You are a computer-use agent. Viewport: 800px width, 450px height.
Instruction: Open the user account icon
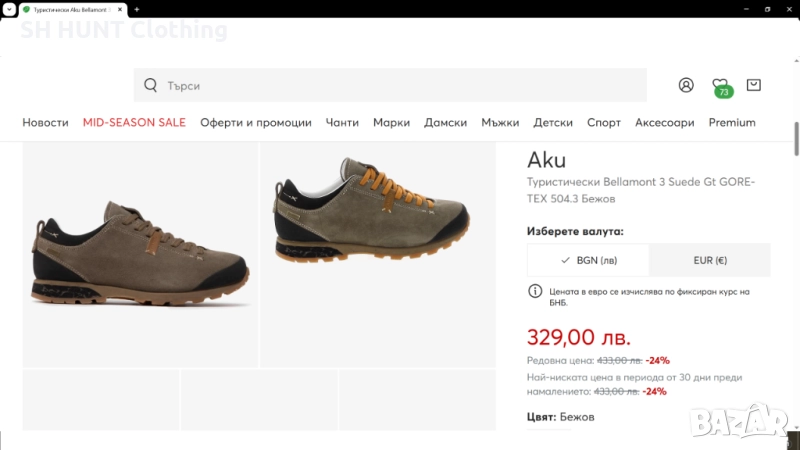pos(686,85)
